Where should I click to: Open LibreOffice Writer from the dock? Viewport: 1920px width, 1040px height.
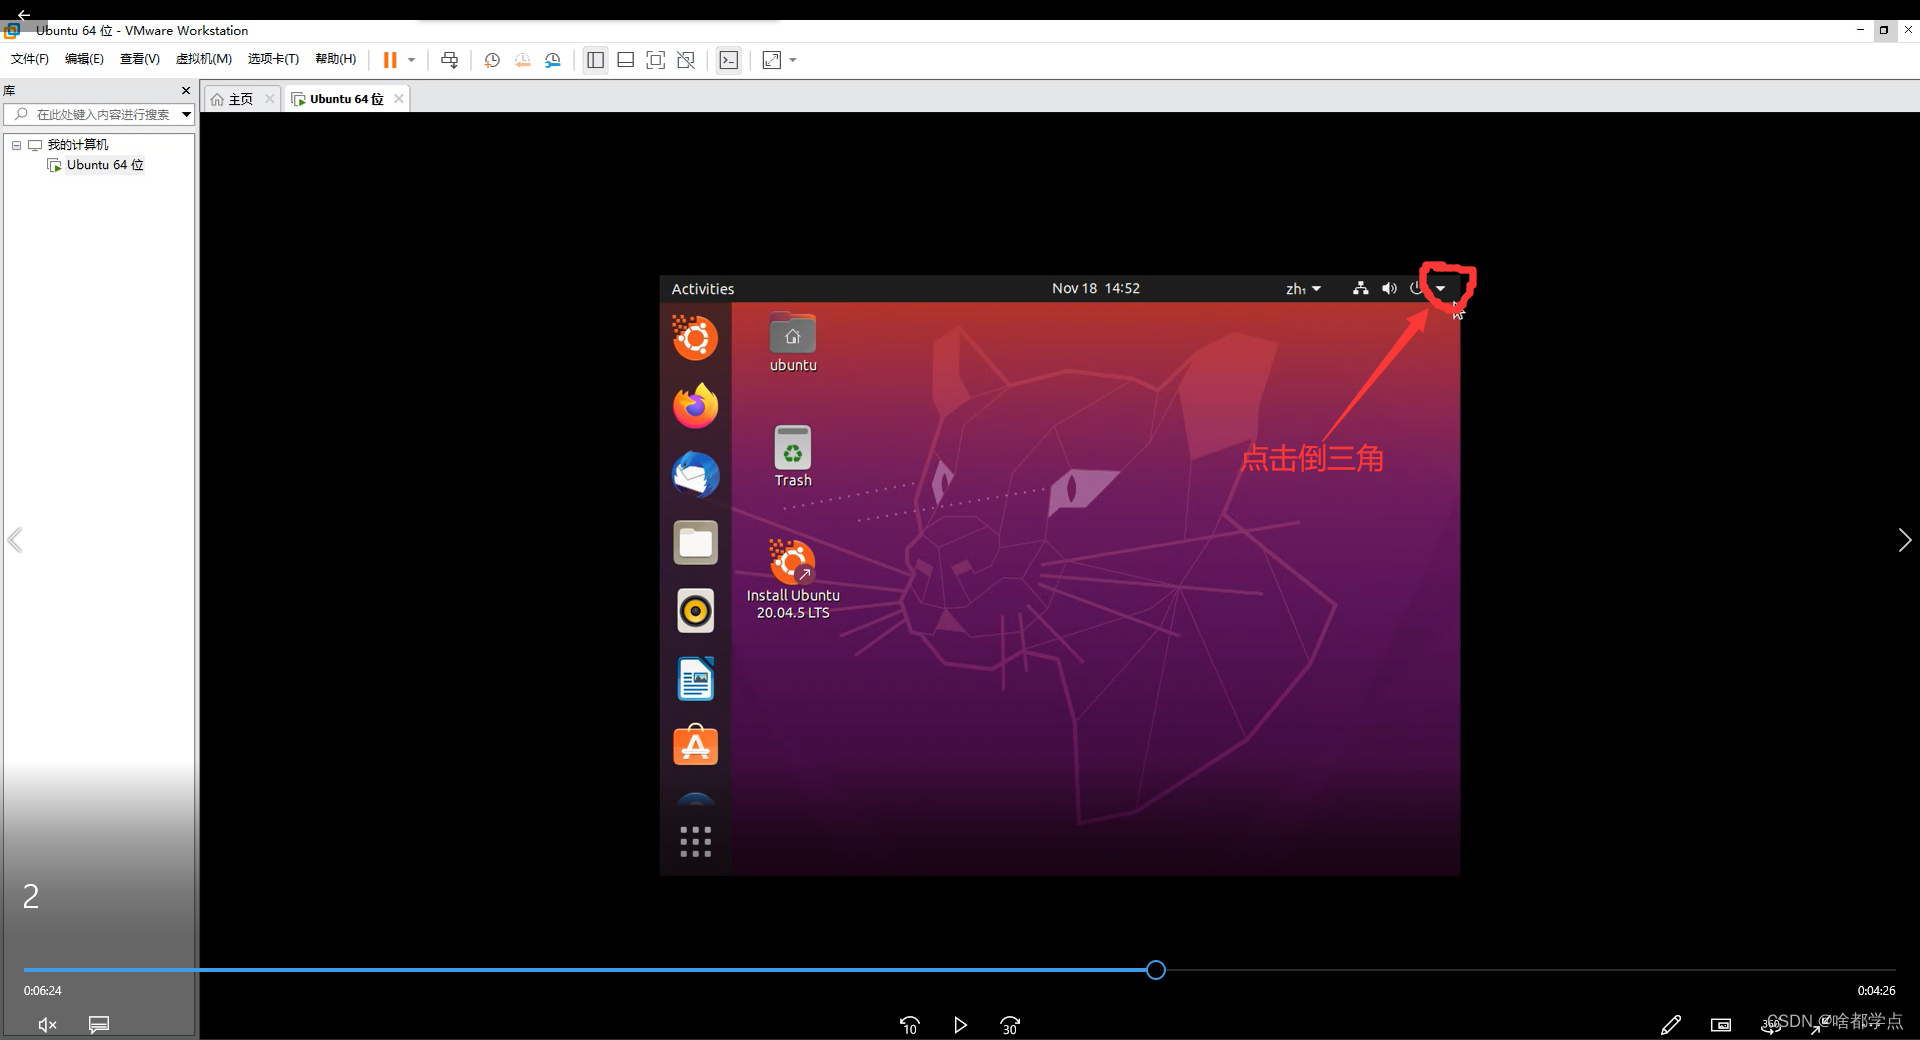(x=695, y=679)
